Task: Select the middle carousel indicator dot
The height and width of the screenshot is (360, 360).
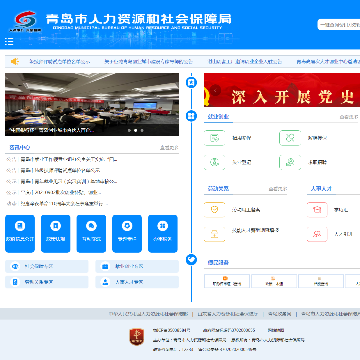Action: (135, 130)
